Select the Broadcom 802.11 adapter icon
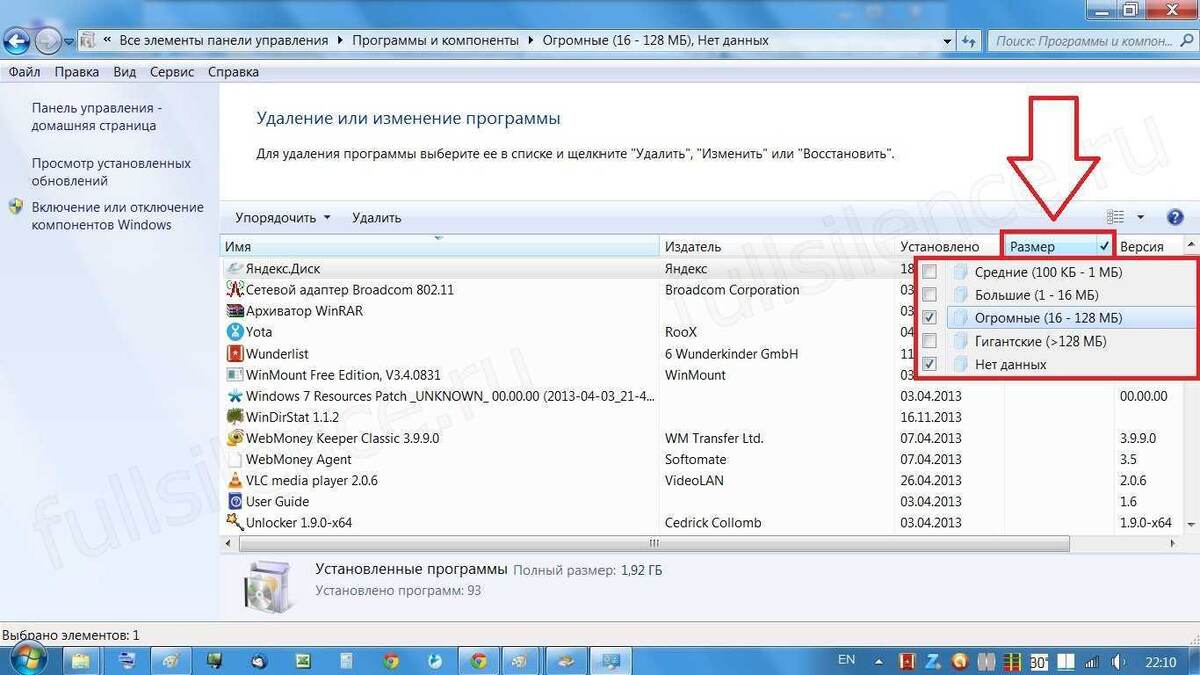The image size is (1200, 675). 235,290
